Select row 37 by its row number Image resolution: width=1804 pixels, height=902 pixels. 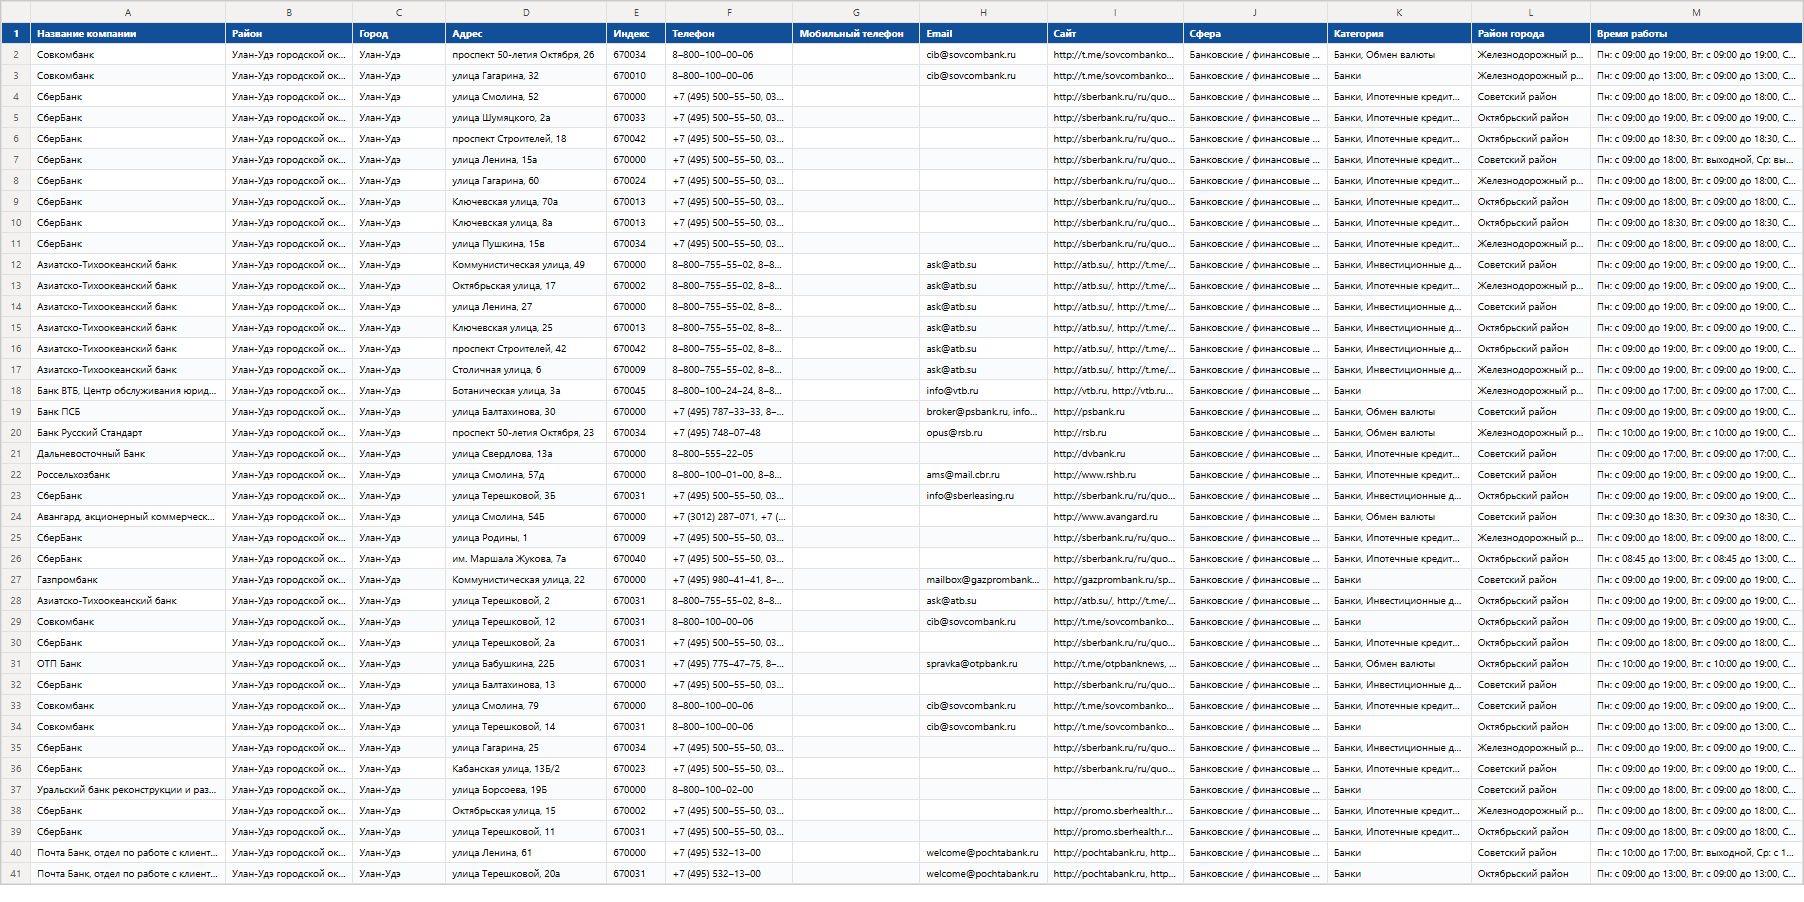16,790
